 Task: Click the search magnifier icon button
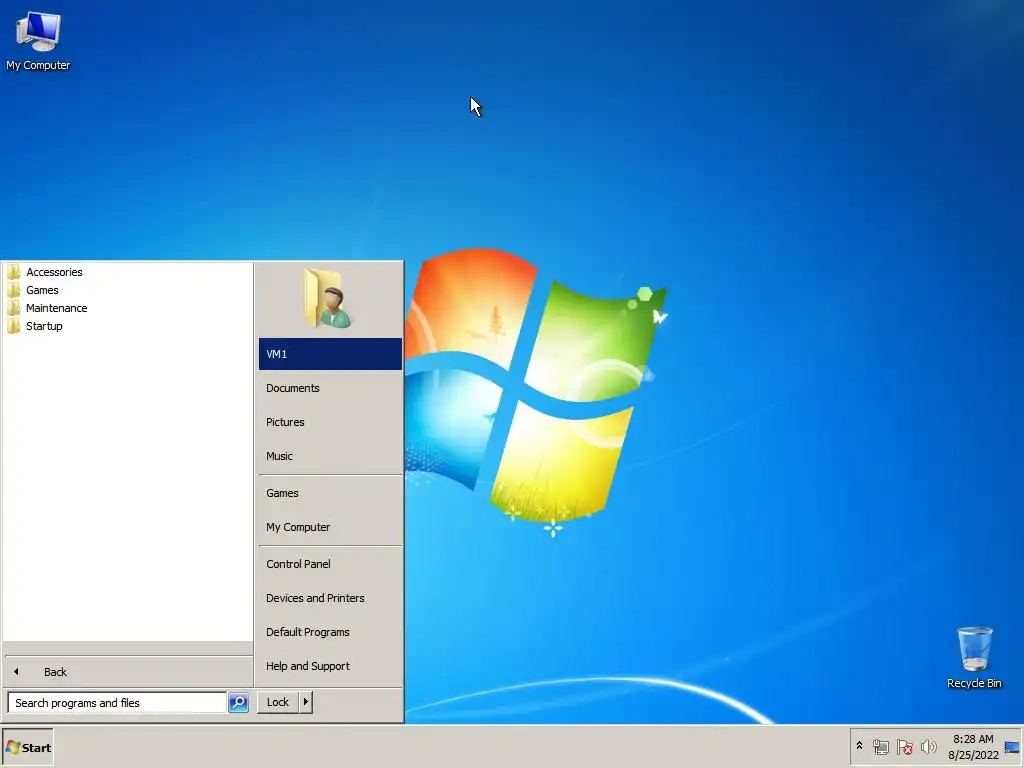[x=238, y=702]
